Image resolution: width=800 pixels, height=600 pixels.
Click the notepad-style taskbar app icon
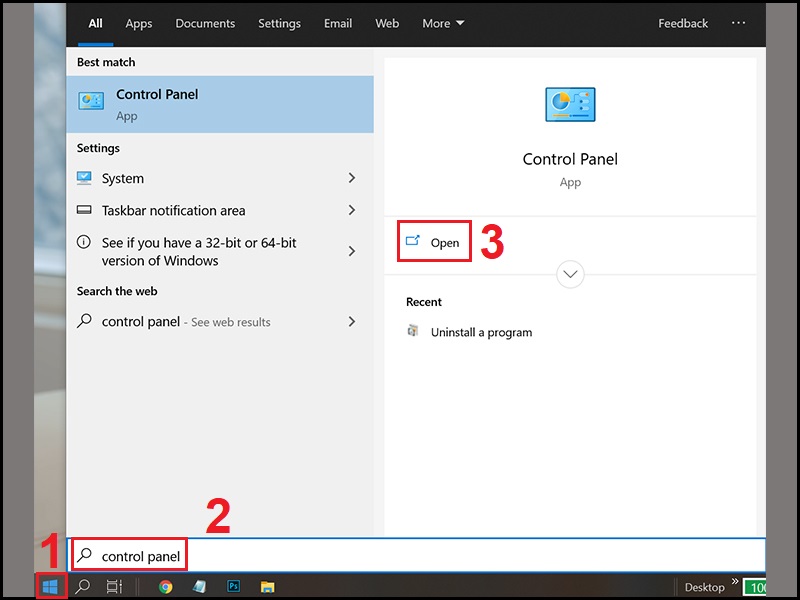[199, 587]
